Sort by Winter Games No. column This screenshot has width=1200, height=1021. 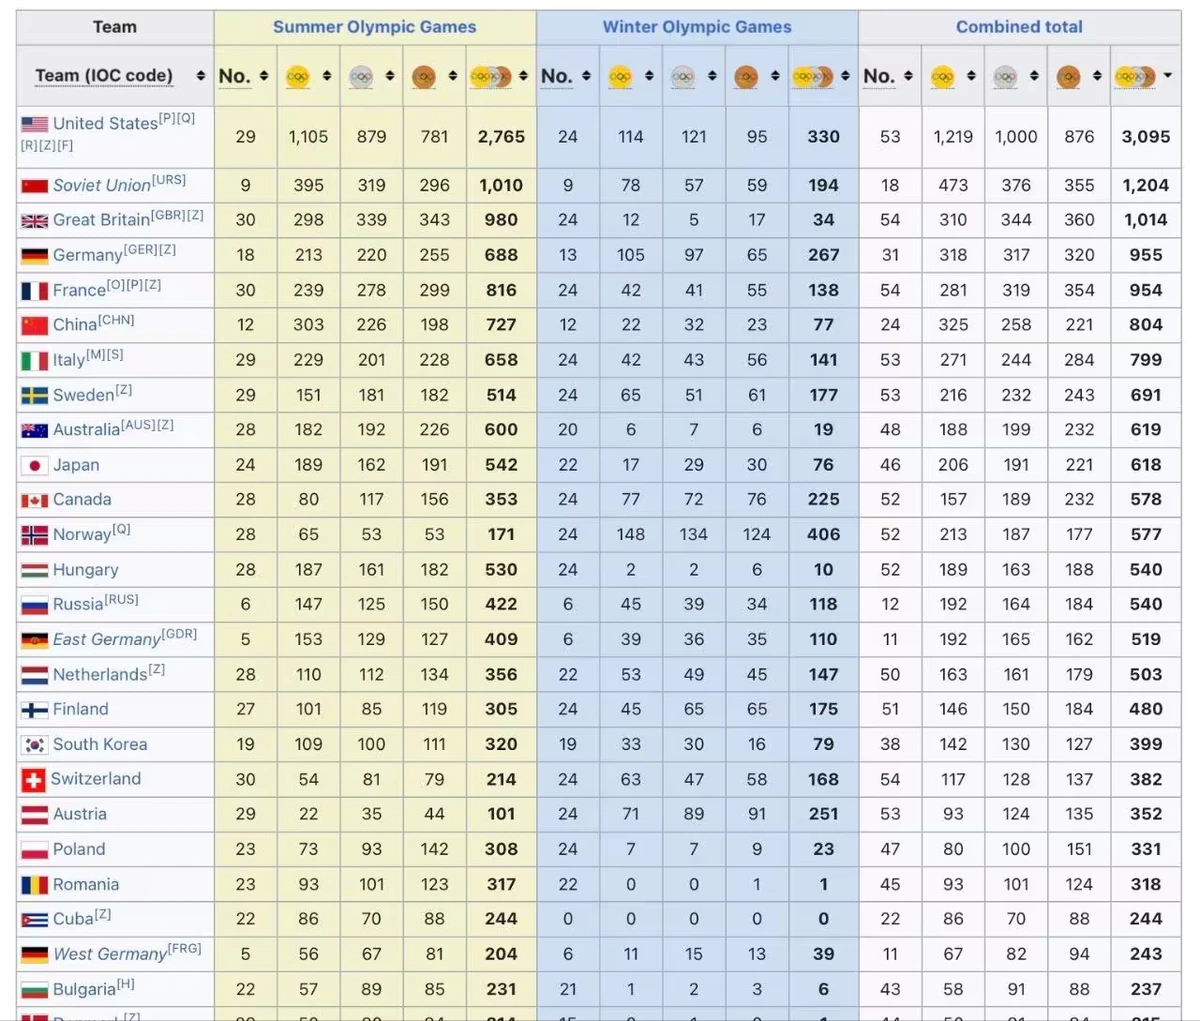(586, 76)
